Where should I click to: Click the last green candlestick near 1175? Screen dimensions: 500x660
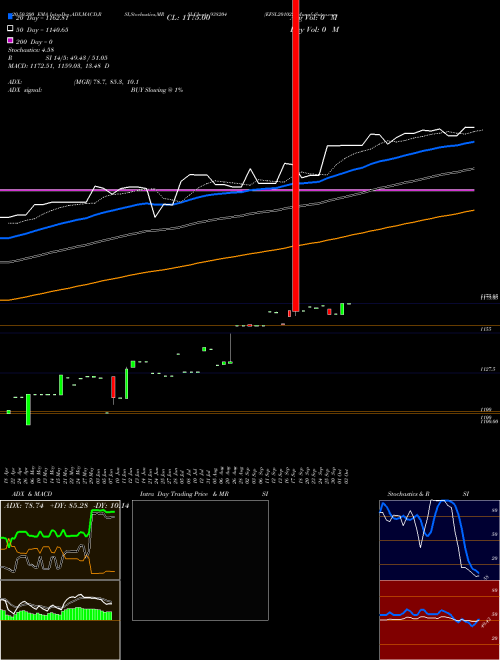(x=342, y=309)
